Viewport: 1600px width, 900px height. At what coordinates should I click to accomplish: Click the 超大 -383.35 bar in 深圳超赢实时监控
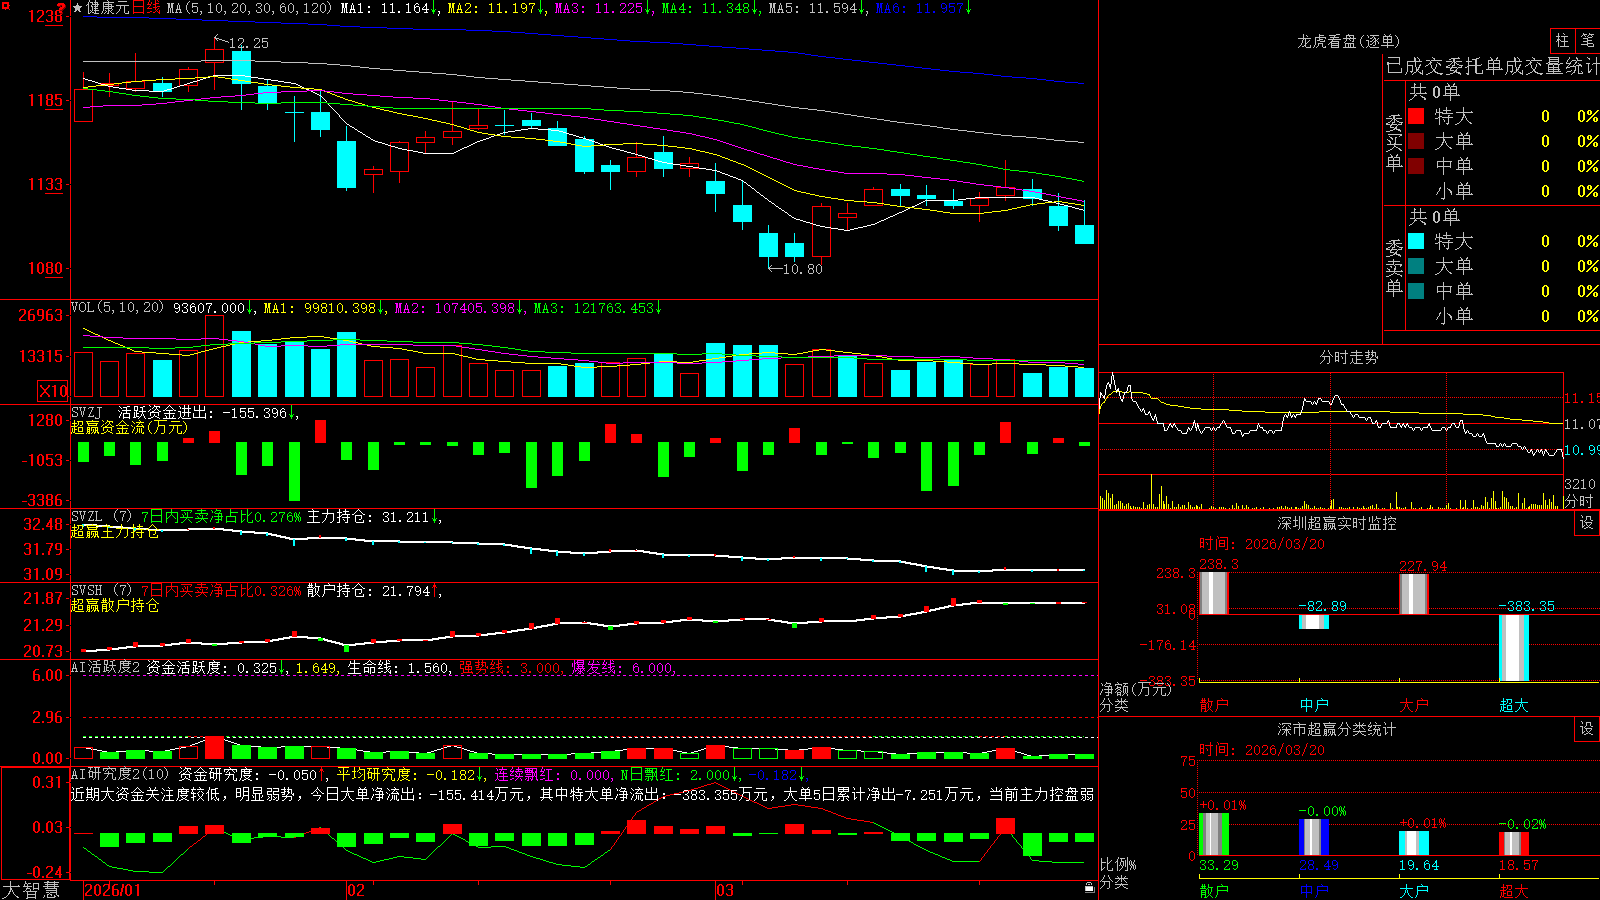click(1514, 648)
